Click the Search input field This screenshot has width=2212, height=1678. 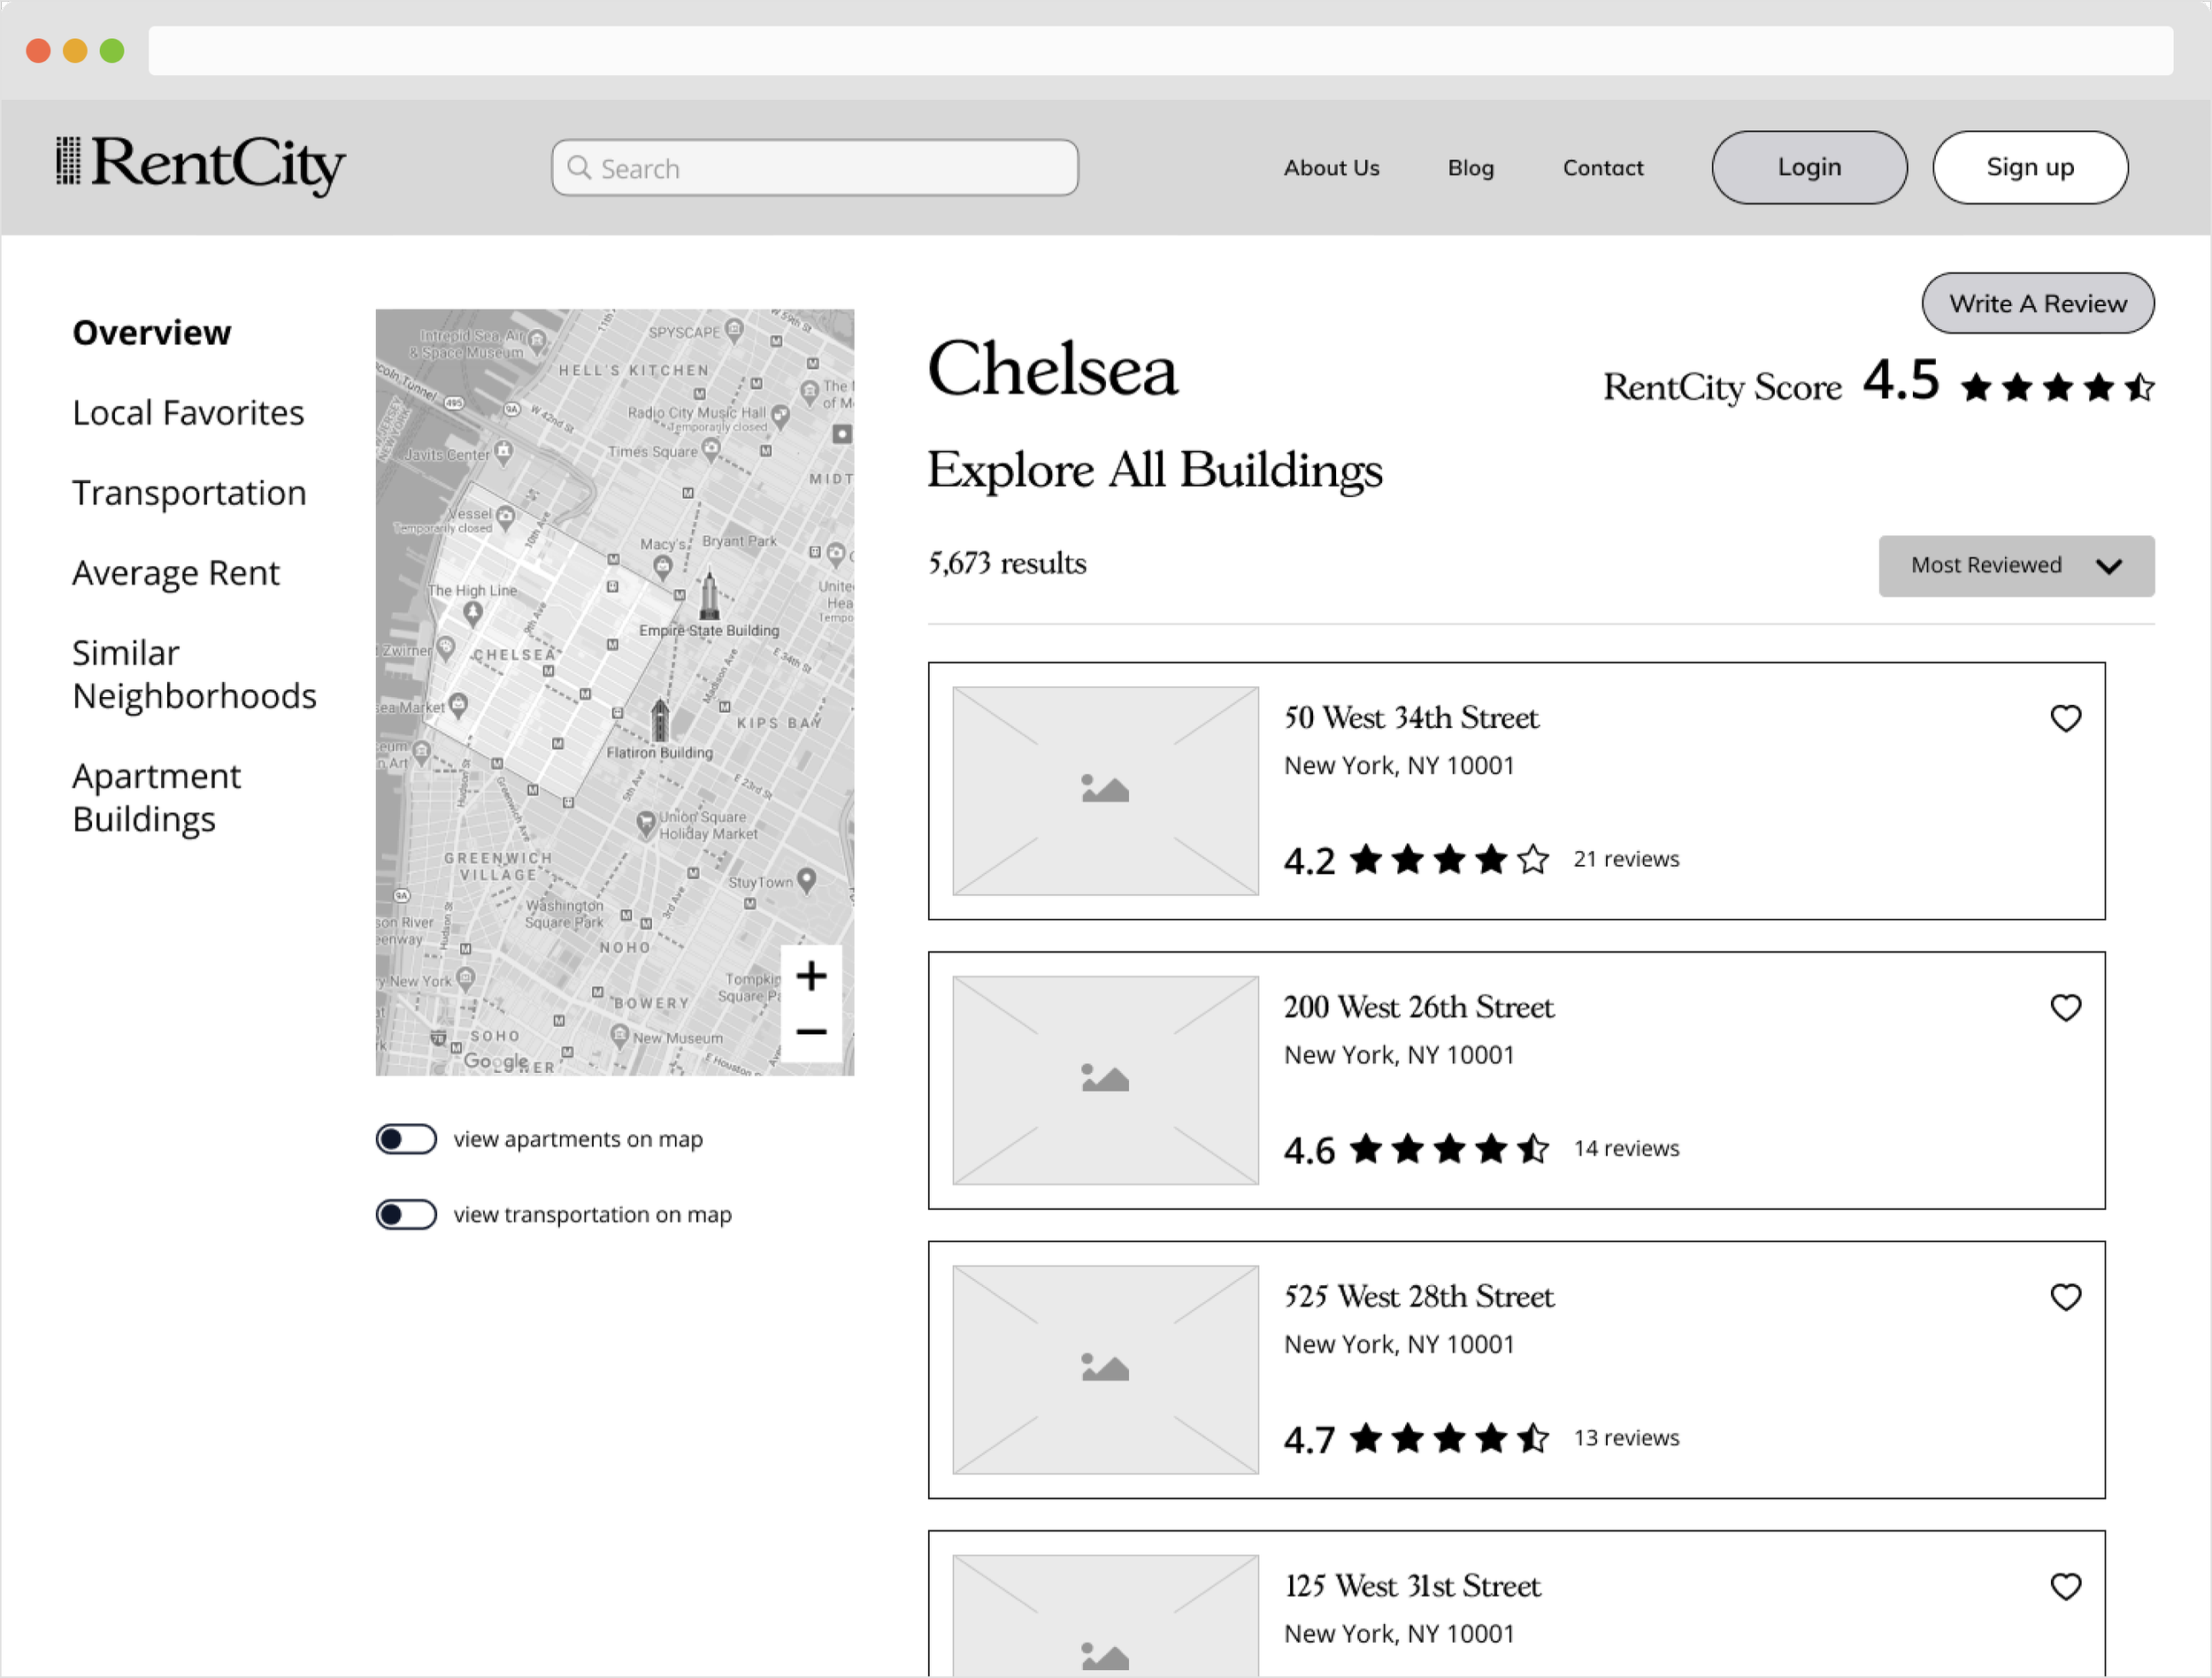point(815,167)
